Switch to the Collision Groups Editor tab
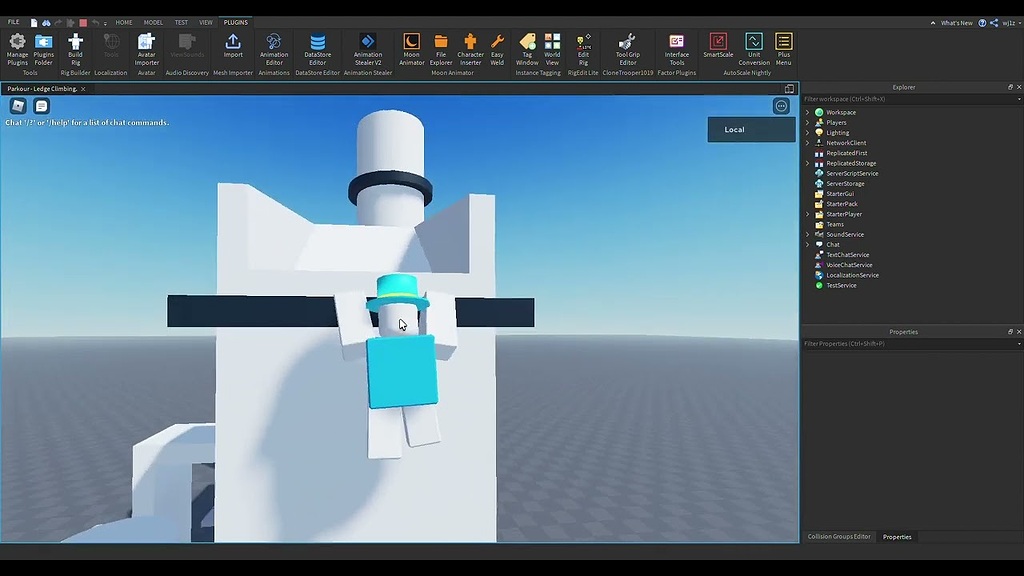This screenshot has width=1024, height=576. [x=838, y=536]
